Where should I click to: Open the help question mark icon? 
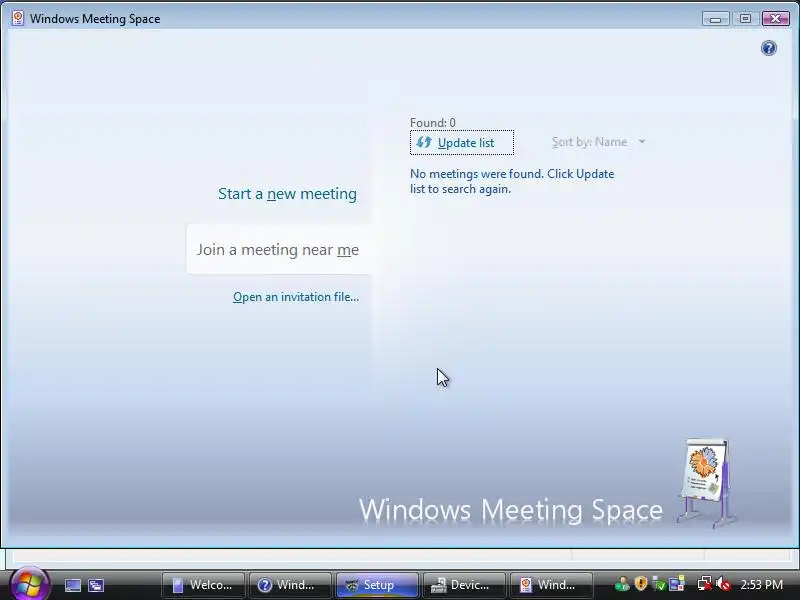tap(768, 48)
